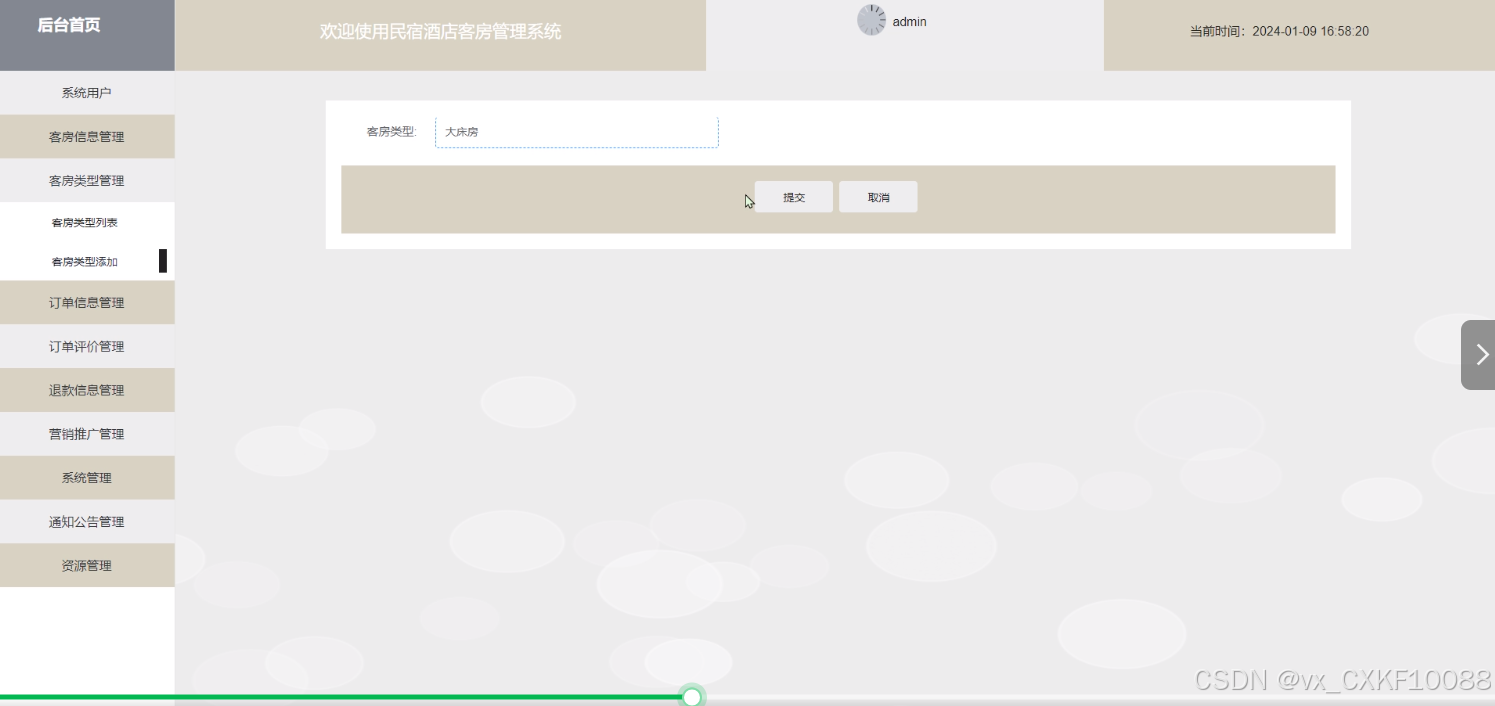The width and height of the screenshot is (1495, 706).
Task: Click the 欢迎使用民宿酒店客房管理系统 title
Action: point(440,32)
